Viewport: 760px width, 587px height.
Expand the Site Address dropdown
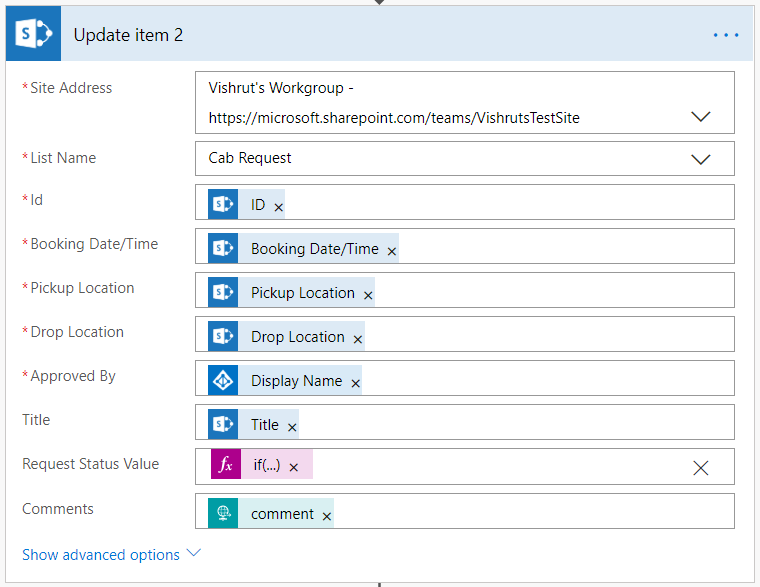(x=700, y=116)
